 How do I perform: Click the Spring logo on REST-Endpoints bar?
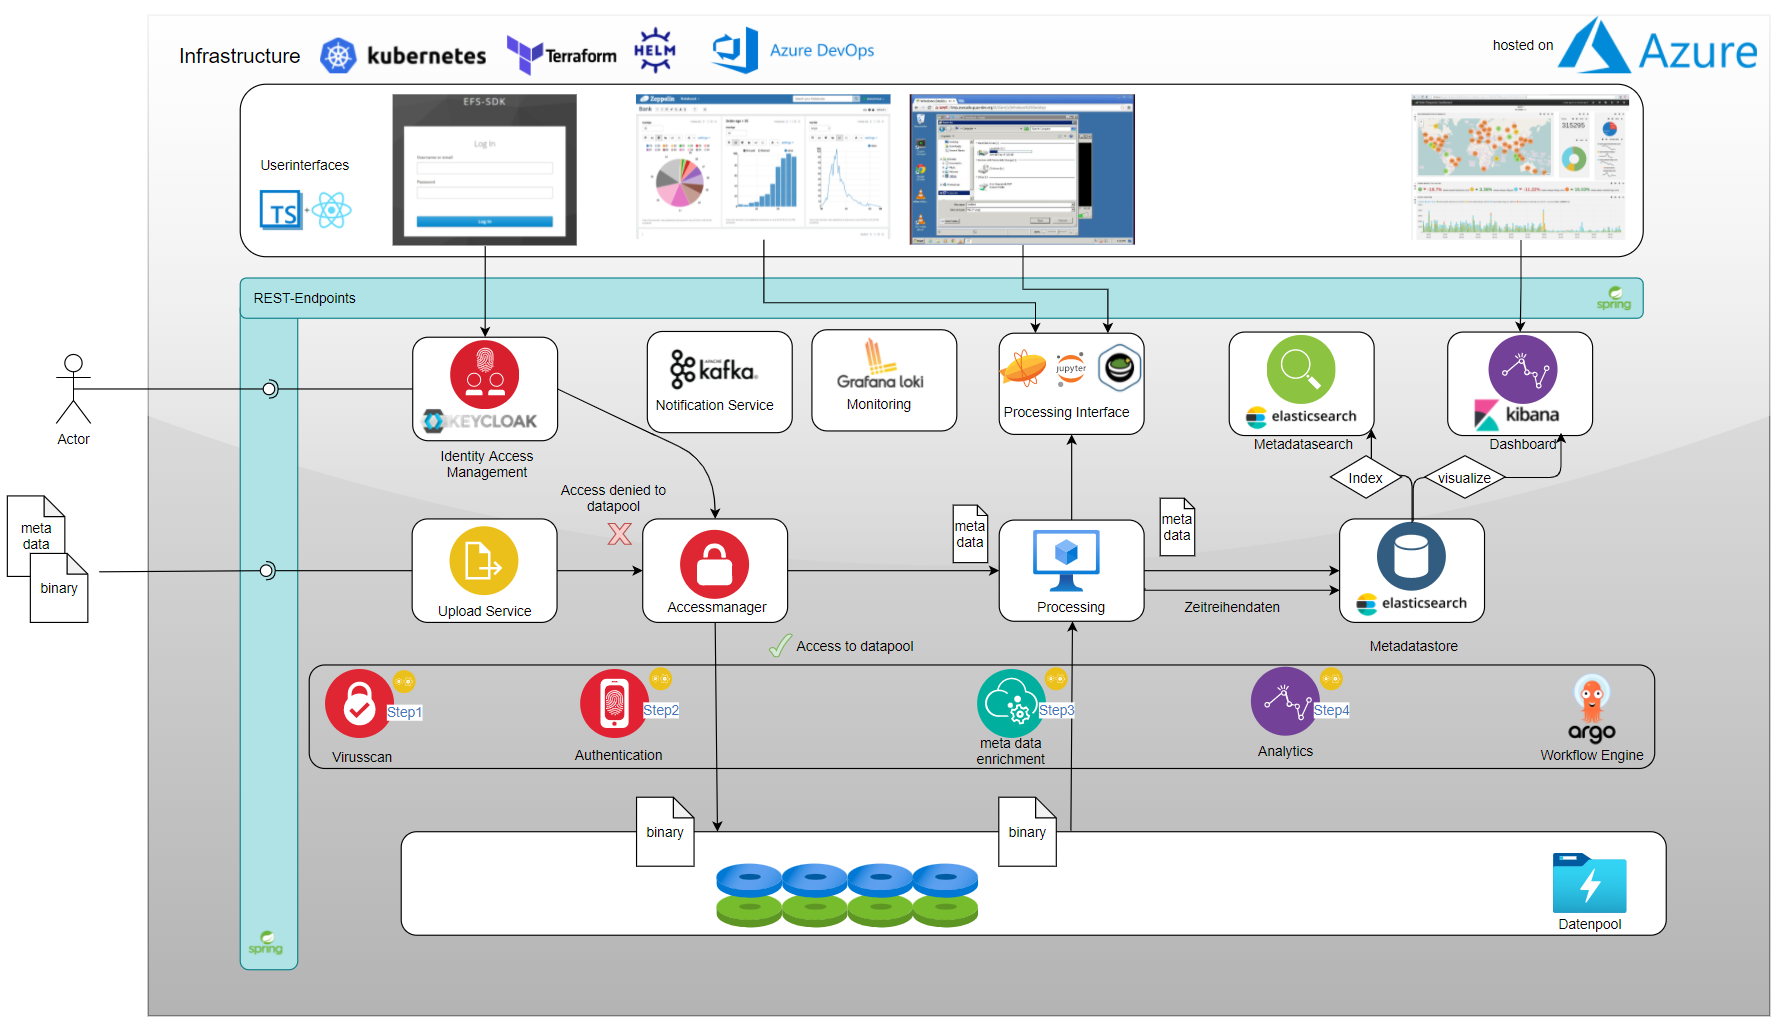[1614, 298]
